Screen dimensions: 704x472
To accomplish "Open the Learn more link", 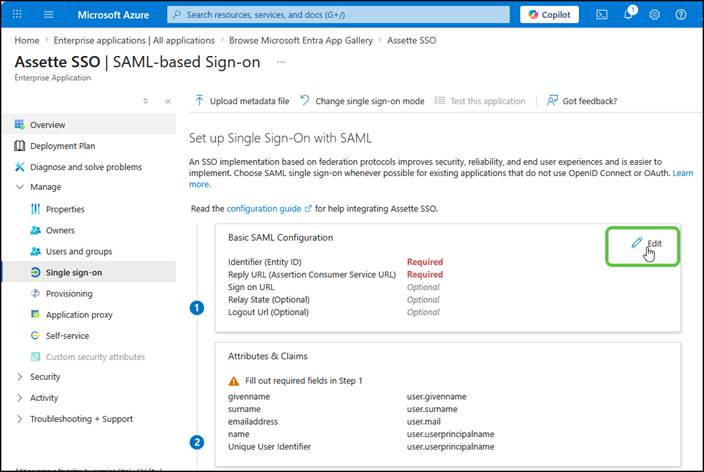I will (682, 173).
